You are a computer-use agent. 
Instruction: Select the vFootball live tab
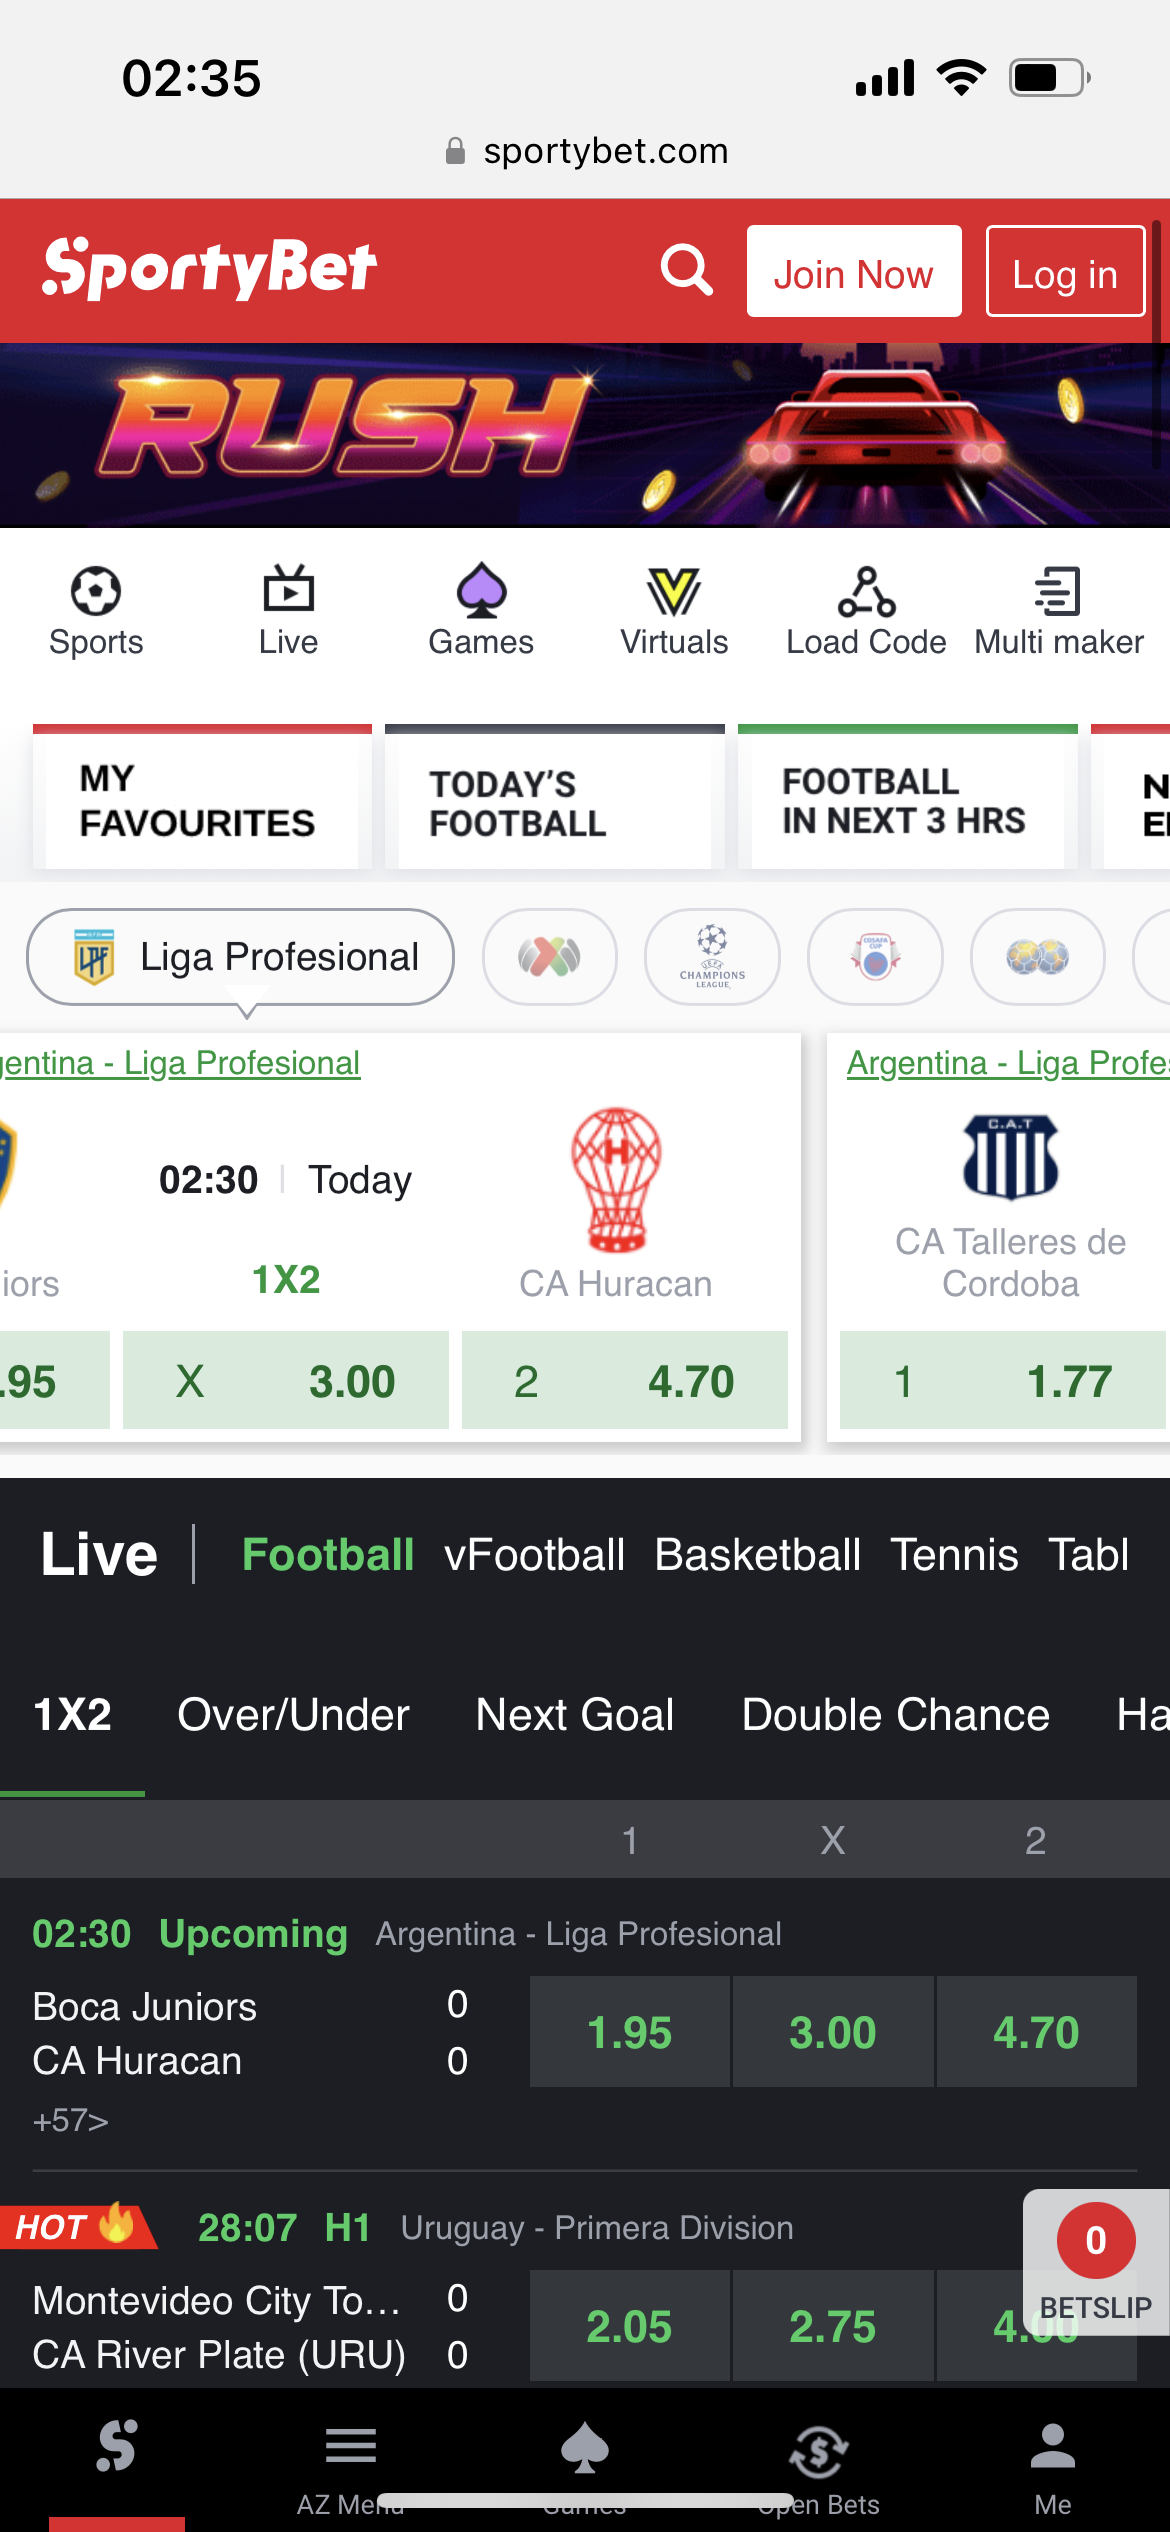(534, 1555)
